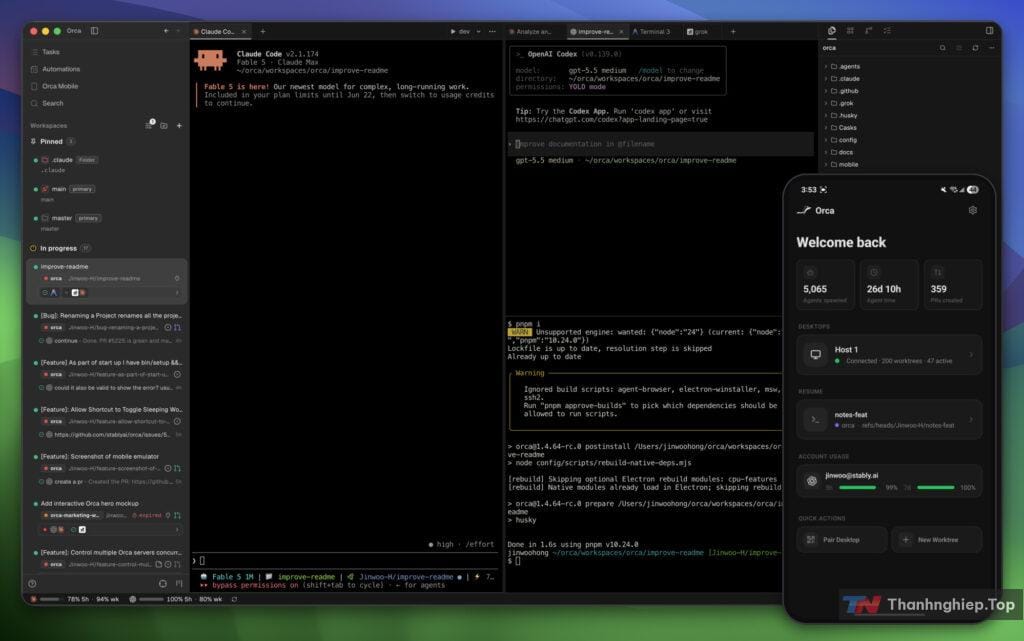Image resolution: width=1024 pixels, height=641 pixels.
Task: Open Screenshot of mobile emulator workspace
Action: pyautogui.click(x=108, y=468)
